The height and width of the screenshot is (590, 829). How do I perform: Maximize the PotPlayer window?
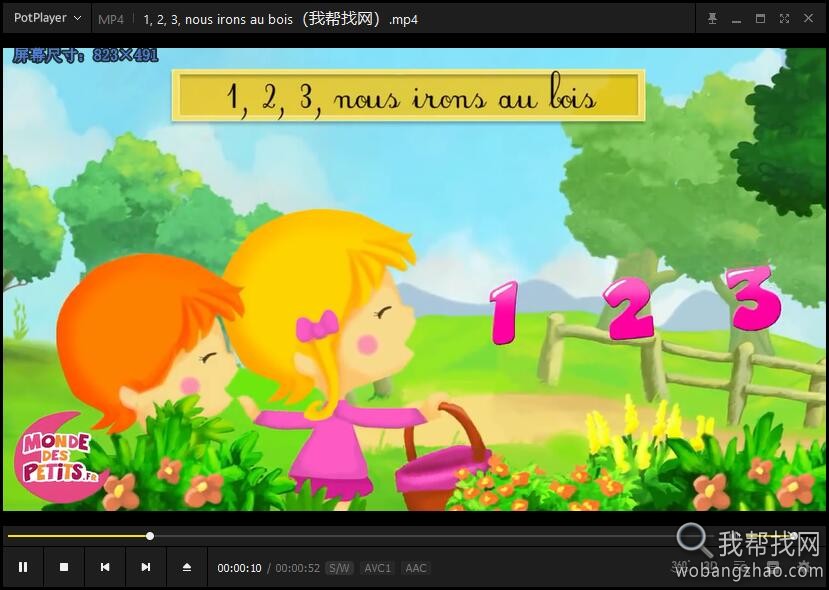click(760, 19)
